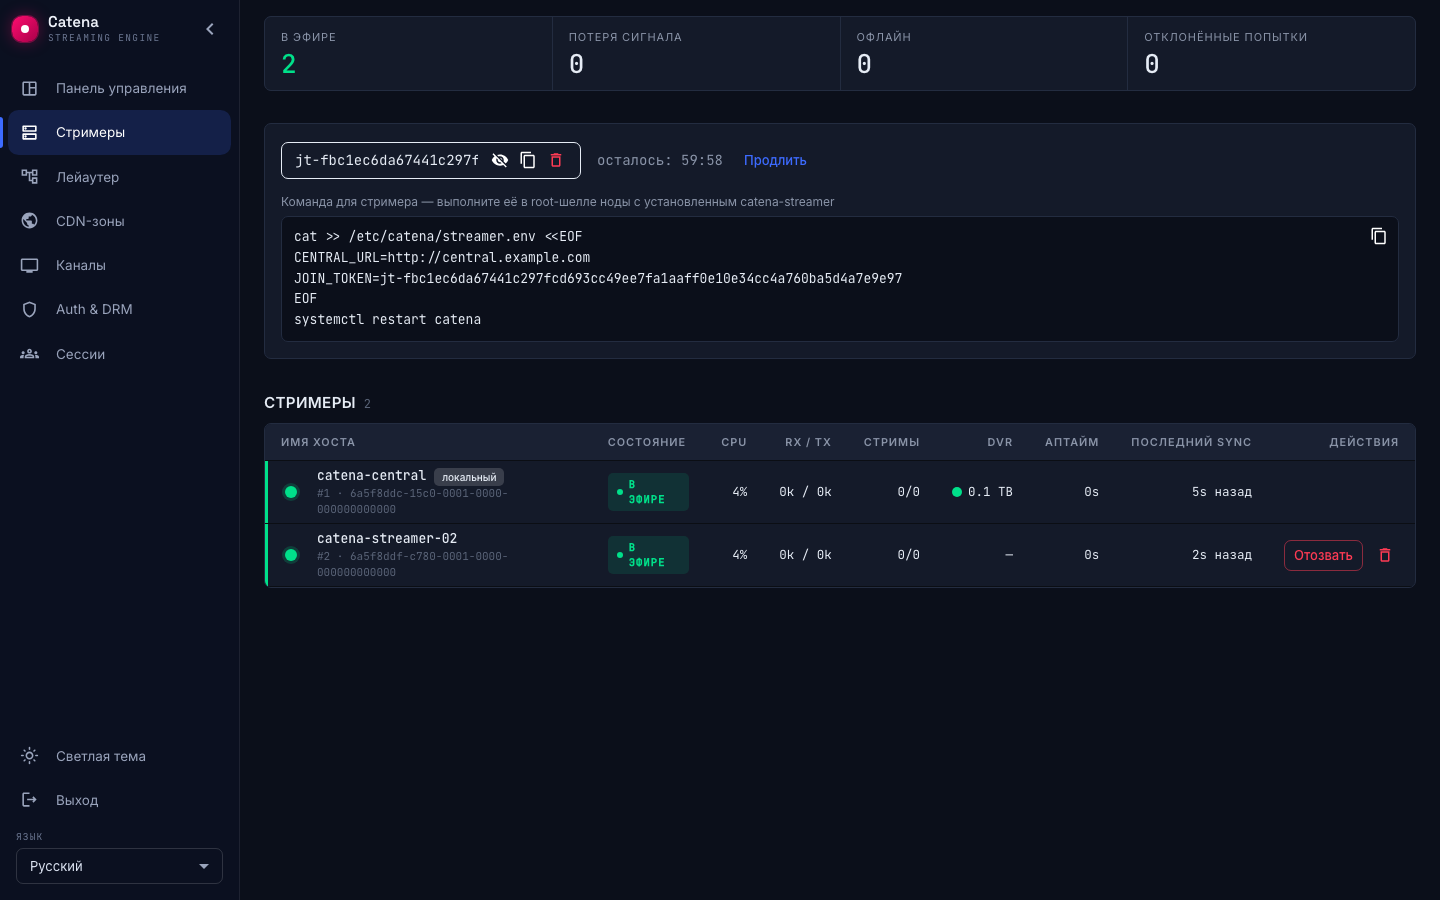The image size is (1440, 900).
Task: Click the CENTRAL_URL line in the command
Action: 442,257
